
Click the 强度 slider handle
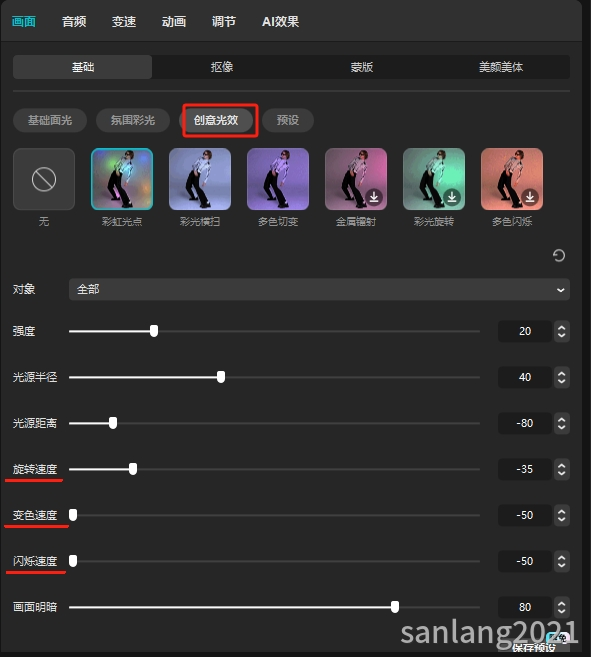[x=154, y=331]
